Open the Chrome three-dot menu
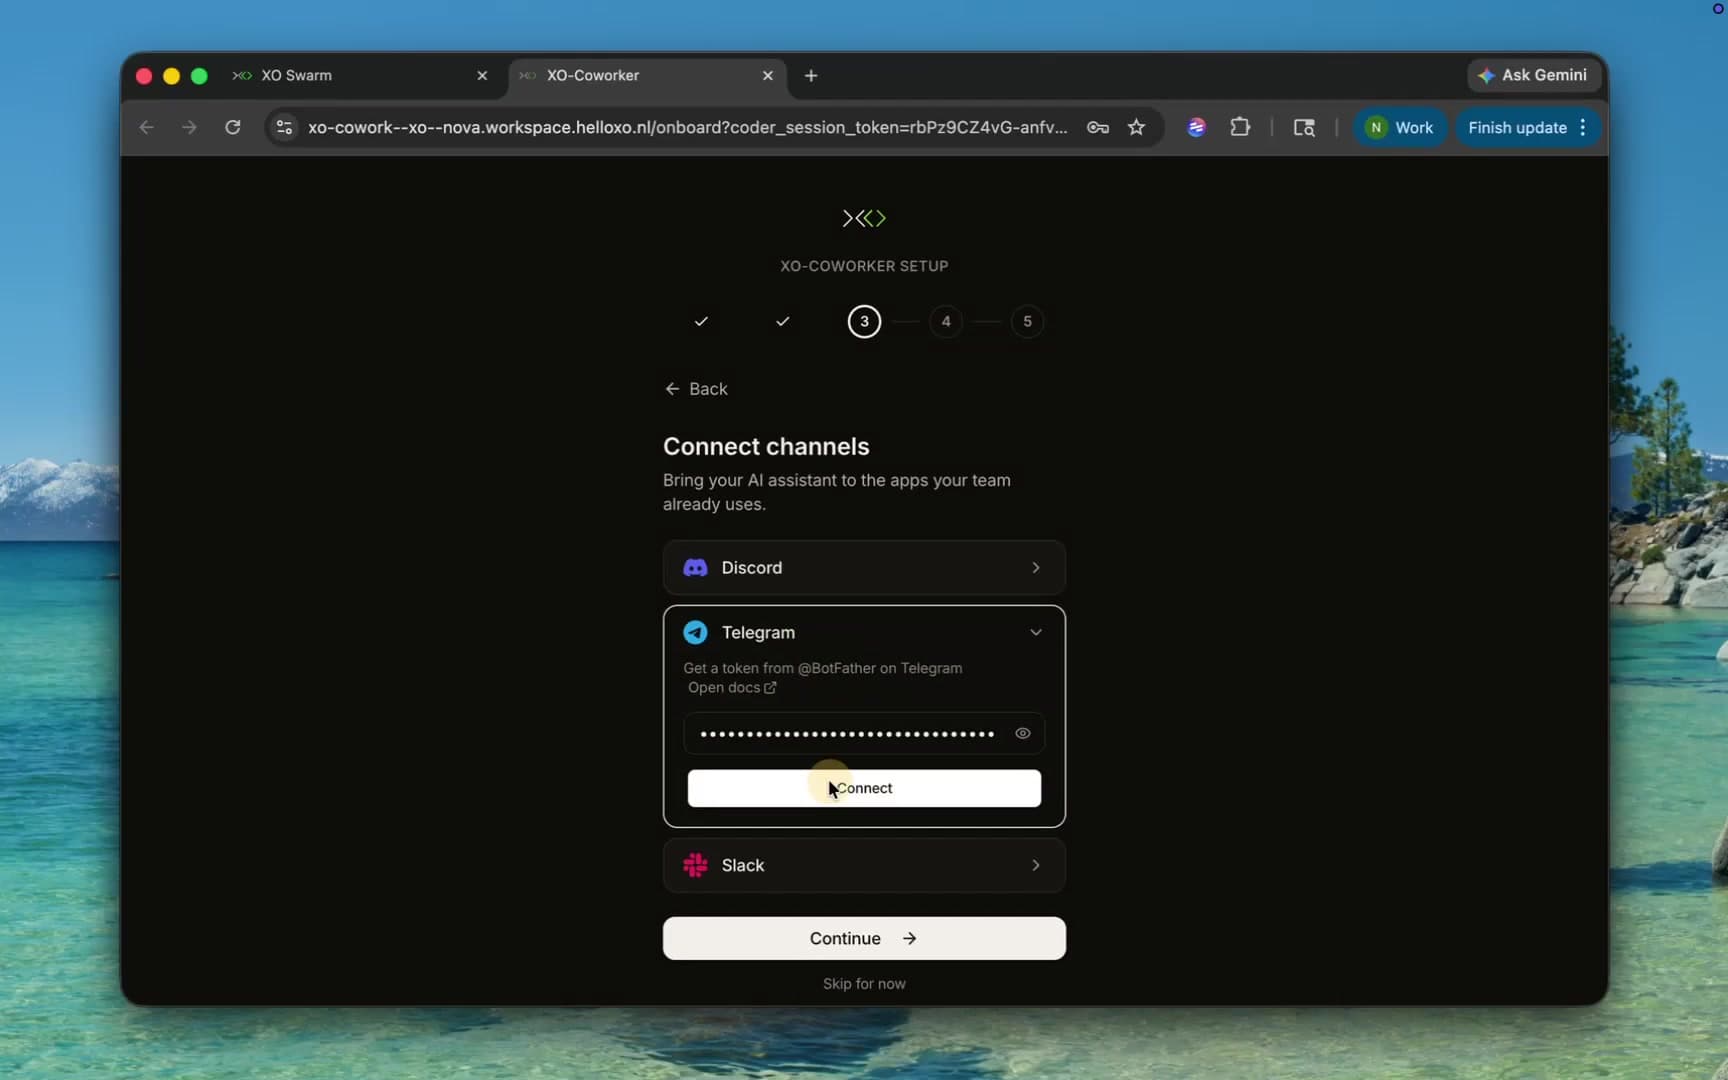Image resolution: width=1728 pixels, height=1080 pixels. [x=1583, y=127]
